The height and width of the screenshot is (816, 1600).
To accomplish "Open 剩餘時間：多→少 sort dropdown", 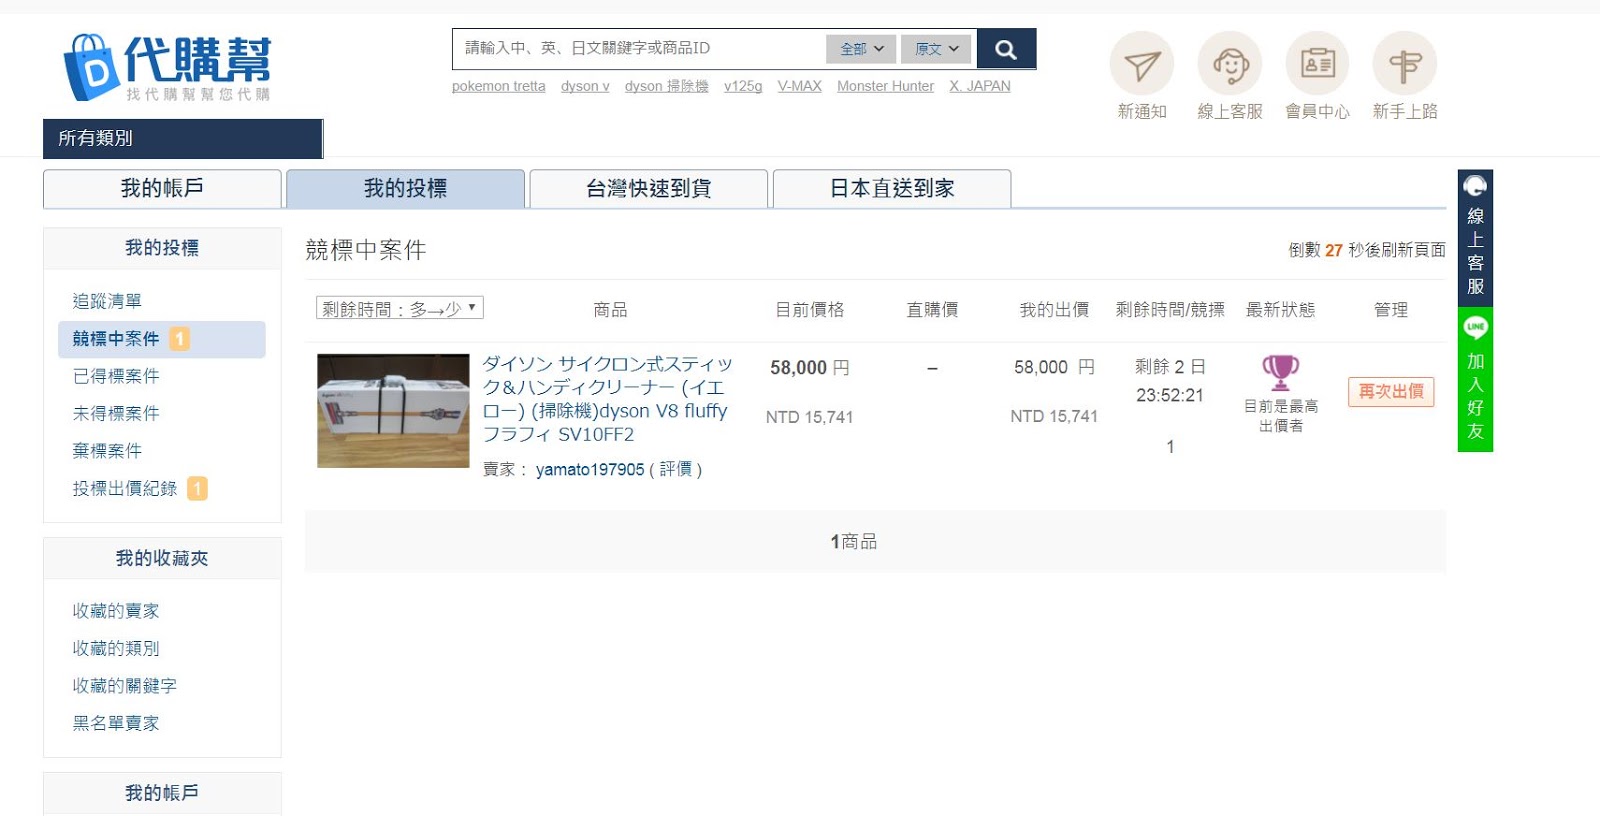I will pyautogui.click(x=400, y=308).
